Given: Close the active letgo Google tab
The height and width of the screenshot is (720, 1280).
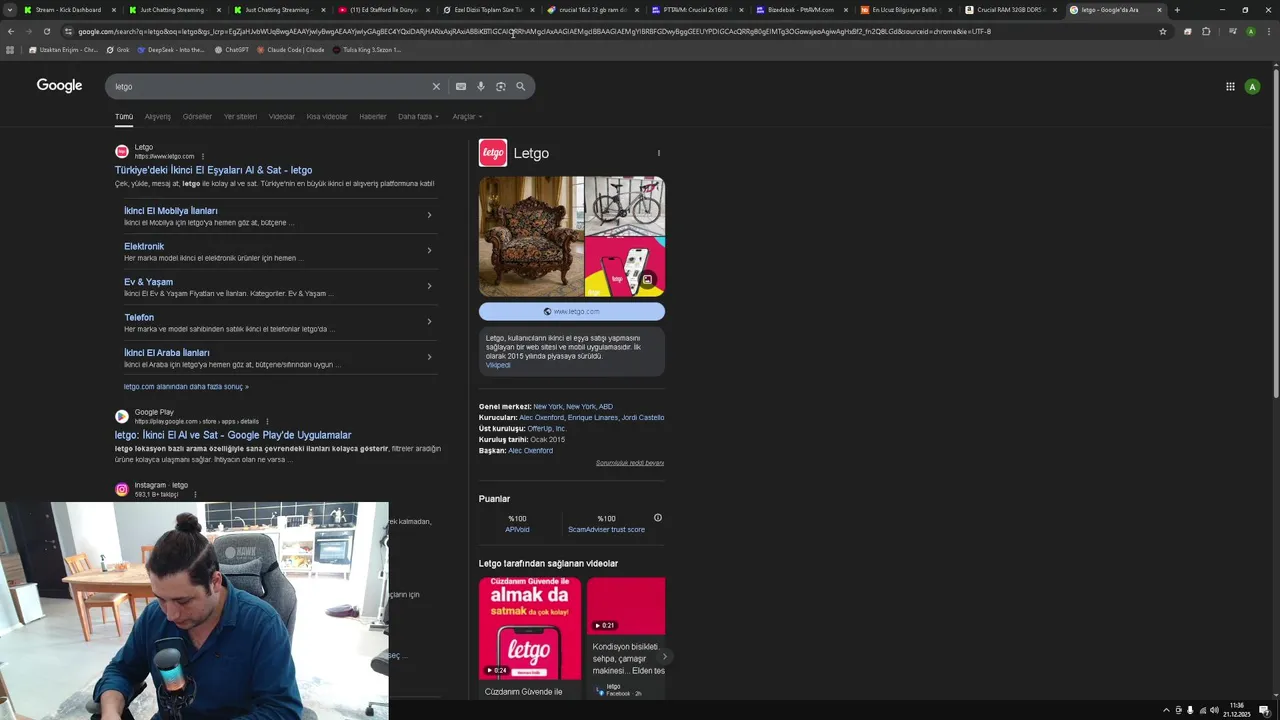Looking at the screenshot, I should coord(1160,10).
